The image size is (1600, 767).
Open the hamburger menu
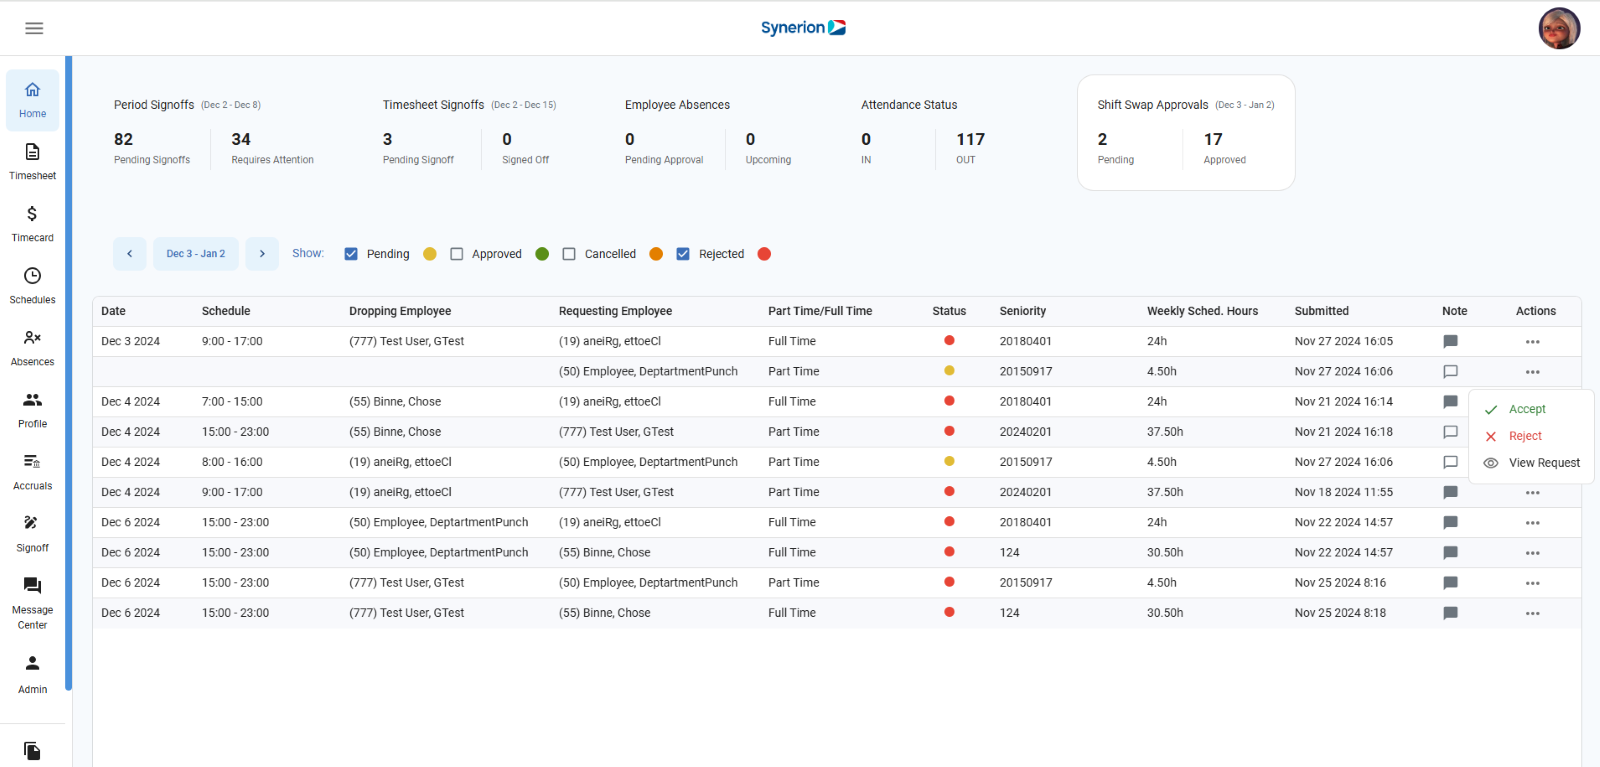pyautogui.click(x=34, y=28)
